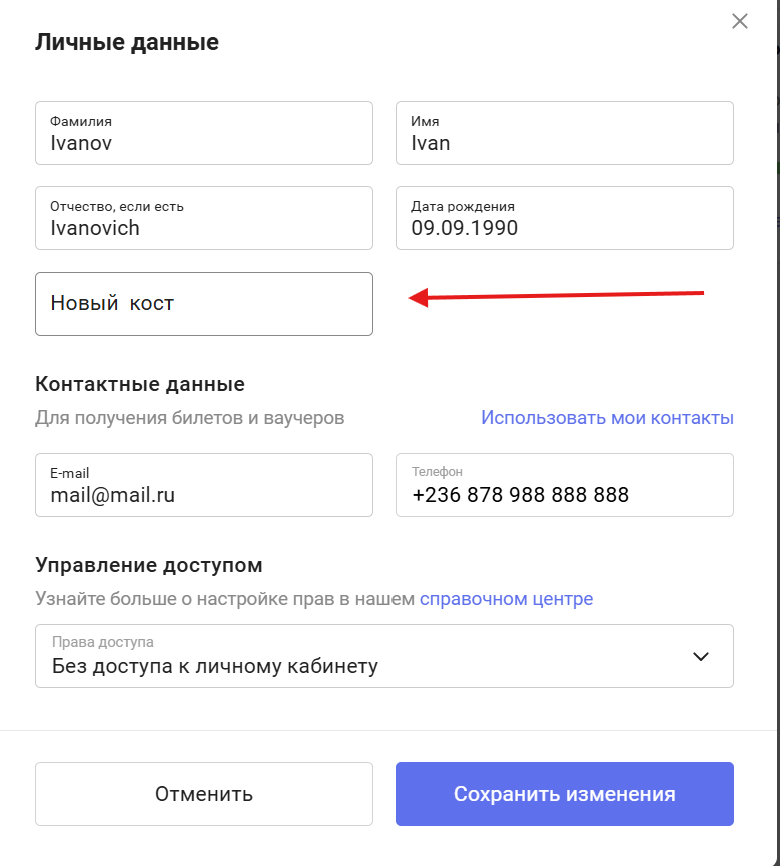This screenshot has width=780, height=866.
Task: Click the Для получения билетов и ваучеров text
Action: pos(189,418)
